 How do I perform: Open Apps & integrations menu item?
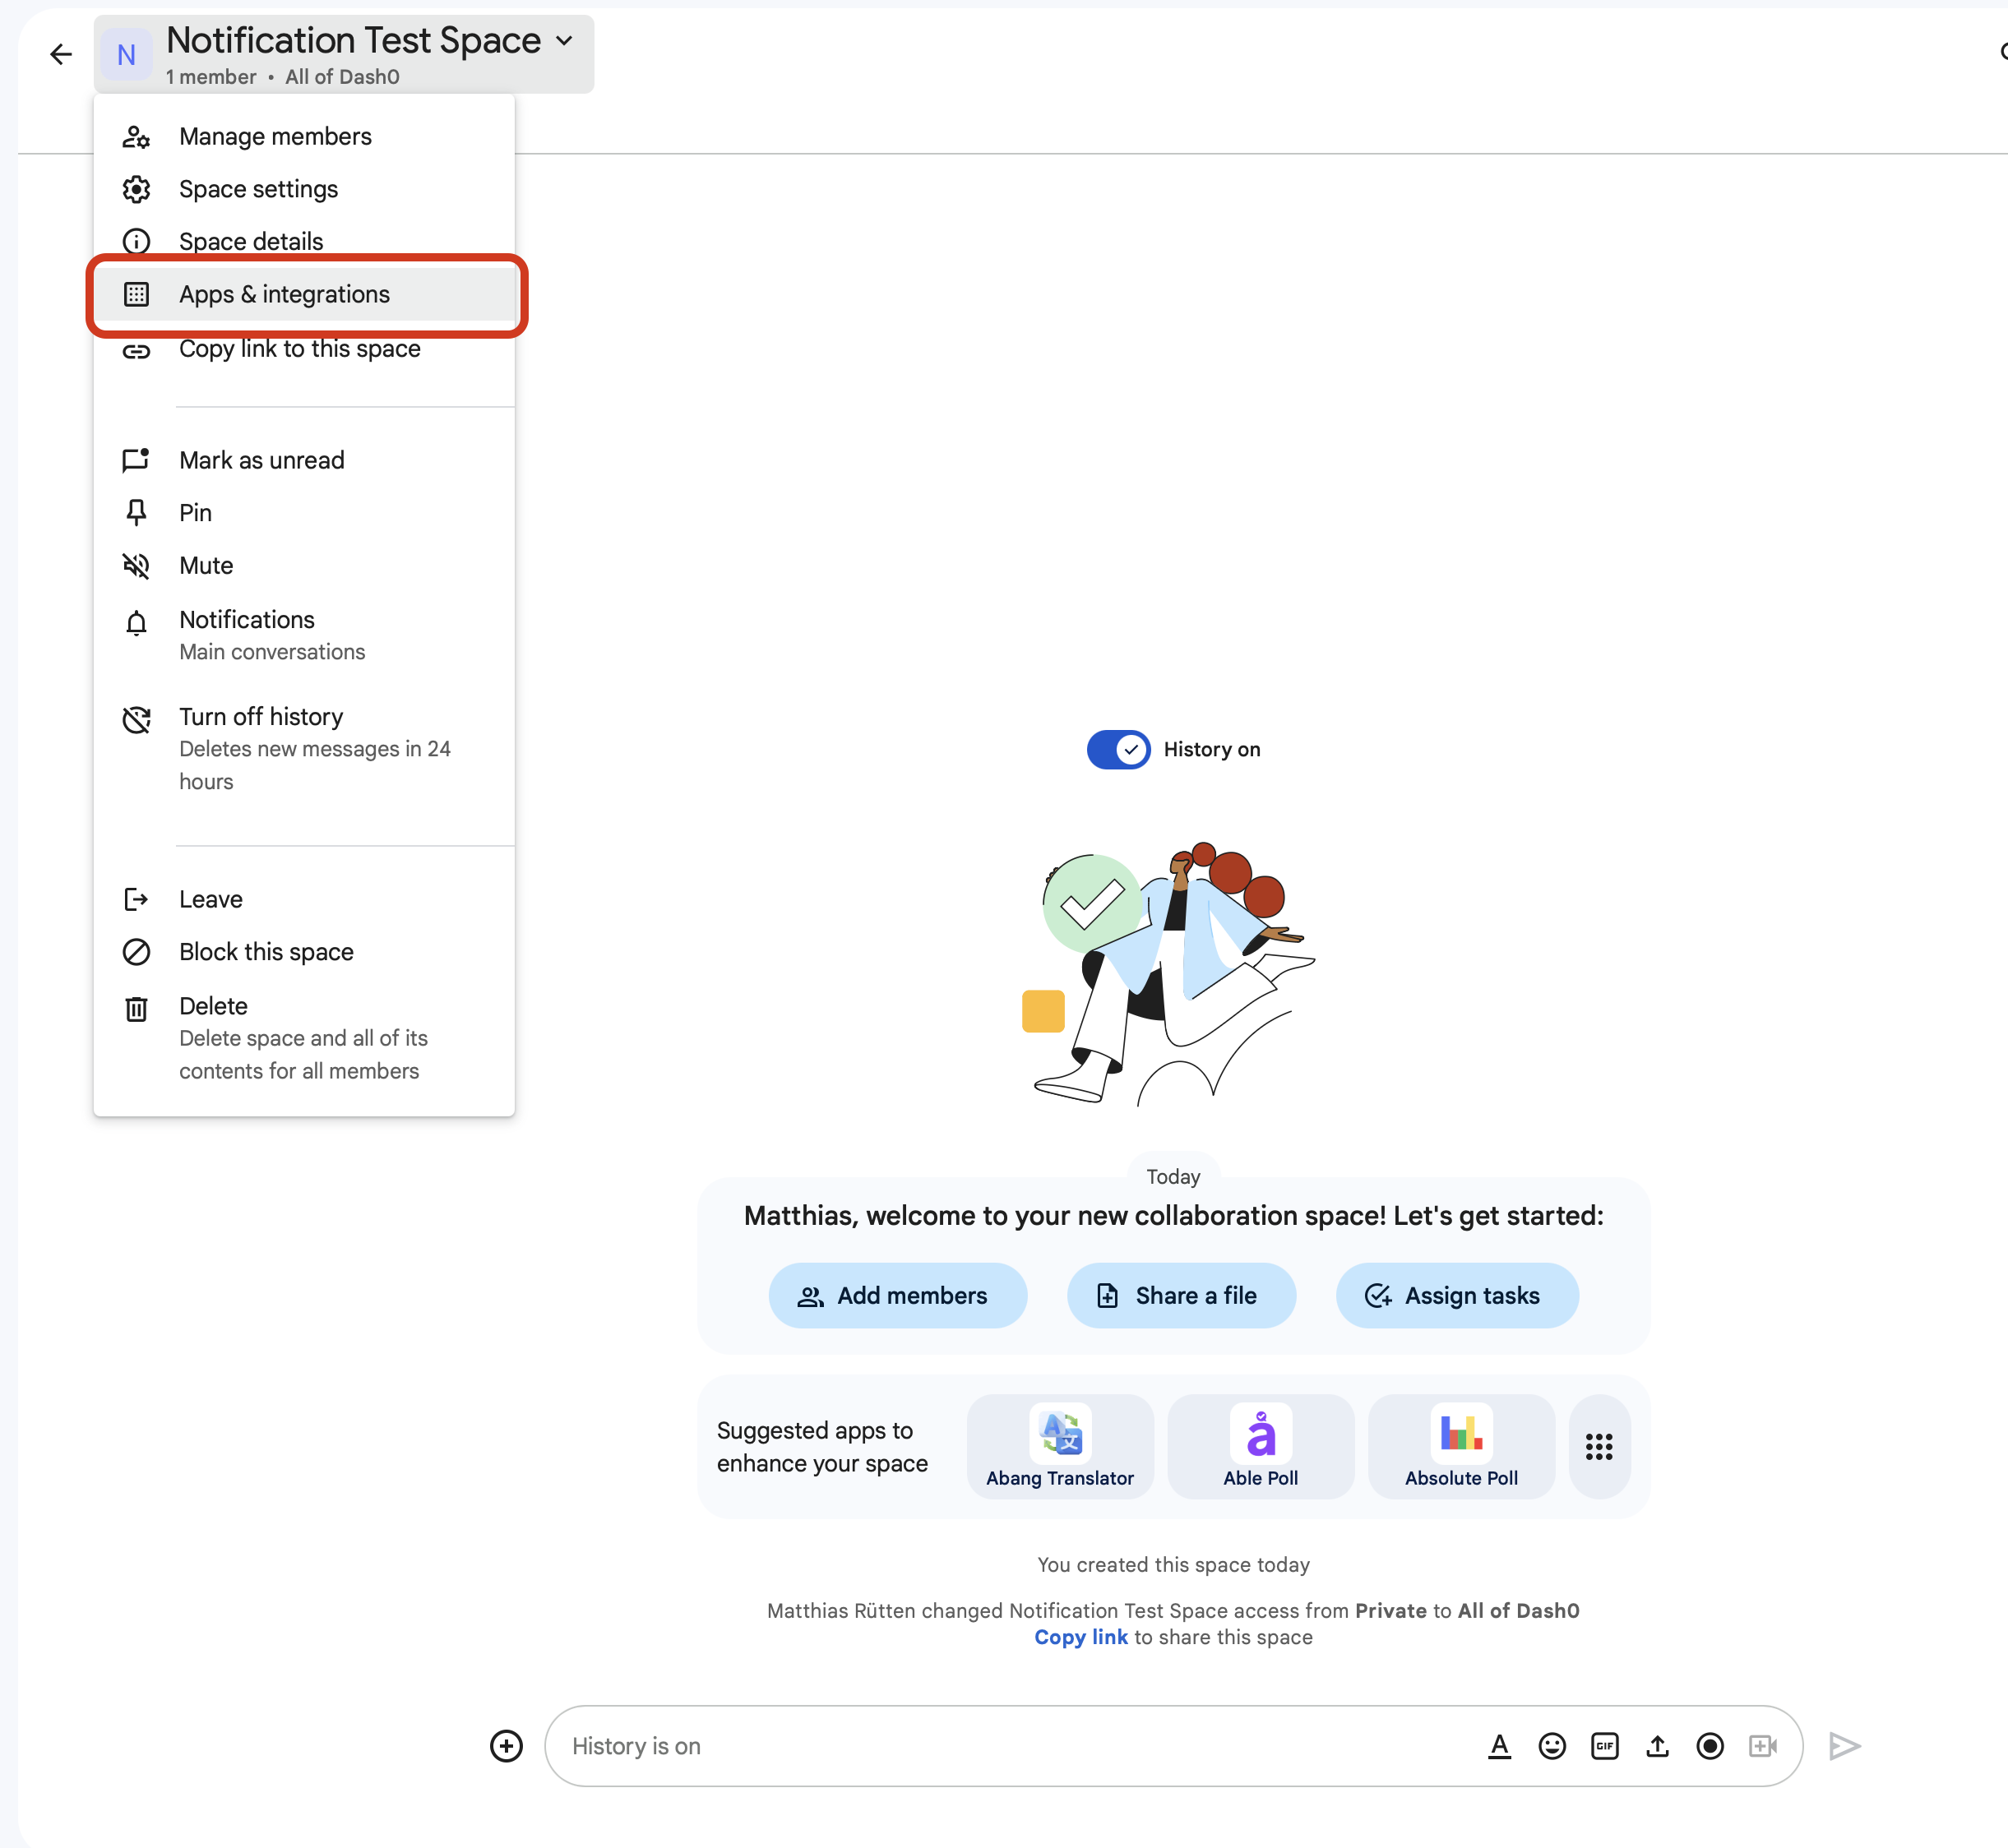pyautogui.click(x=284, y=294)
